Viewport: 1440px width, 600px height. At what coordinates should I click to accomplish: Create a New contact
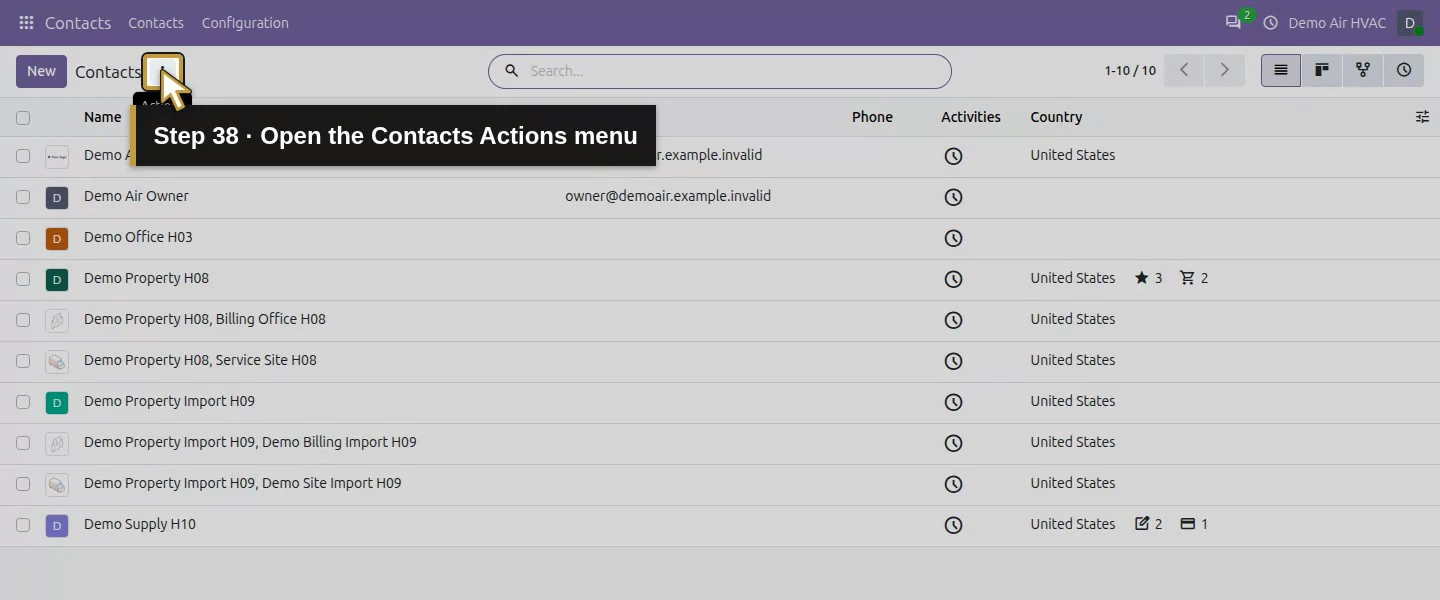[x=41, y=71]
